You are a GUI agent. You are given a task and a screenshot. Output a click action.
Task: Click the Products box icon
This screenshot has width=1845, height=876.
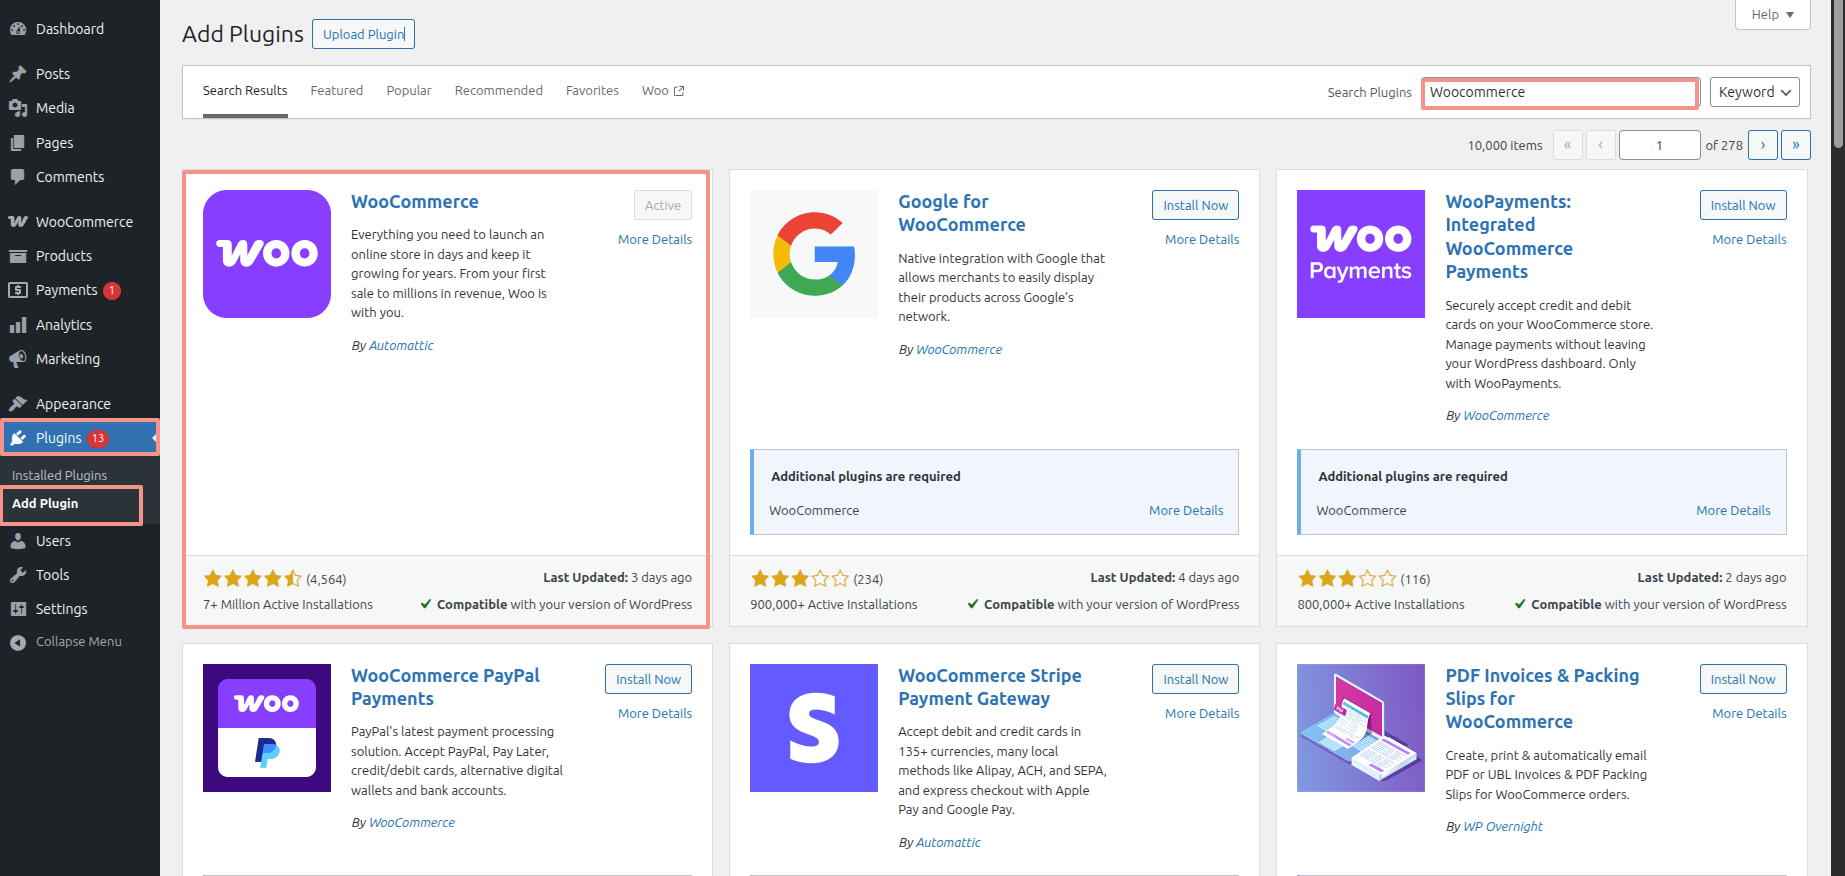pyautogui.click(x=18, y=256)
